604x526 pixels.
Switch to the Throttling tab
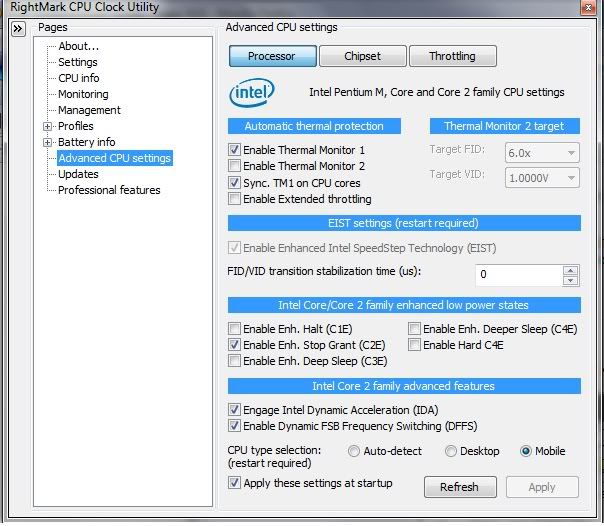click(x=453, y=56)
